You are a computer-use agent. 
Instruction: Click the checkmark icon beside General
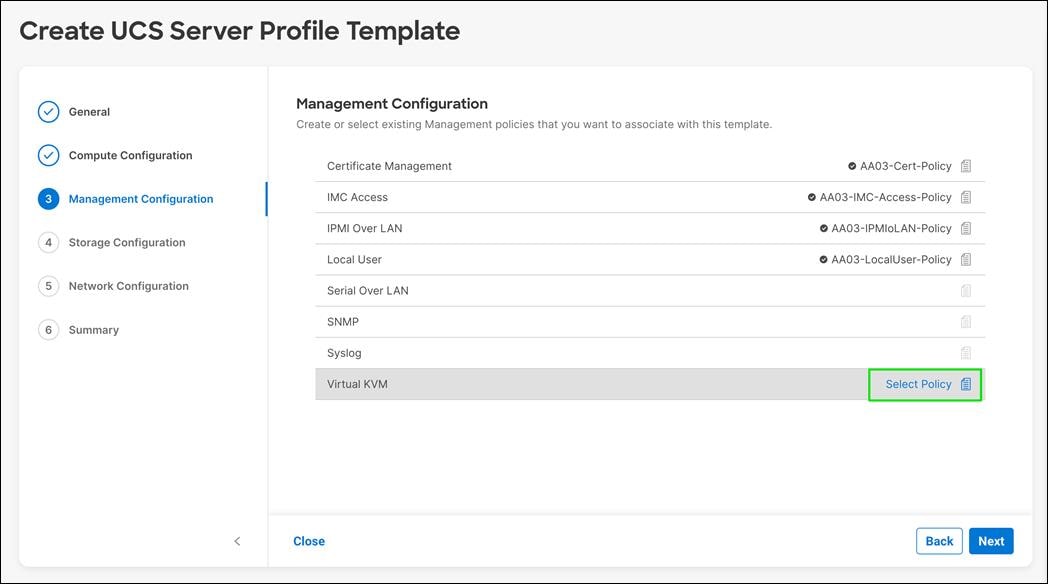(x=48, y=111)
